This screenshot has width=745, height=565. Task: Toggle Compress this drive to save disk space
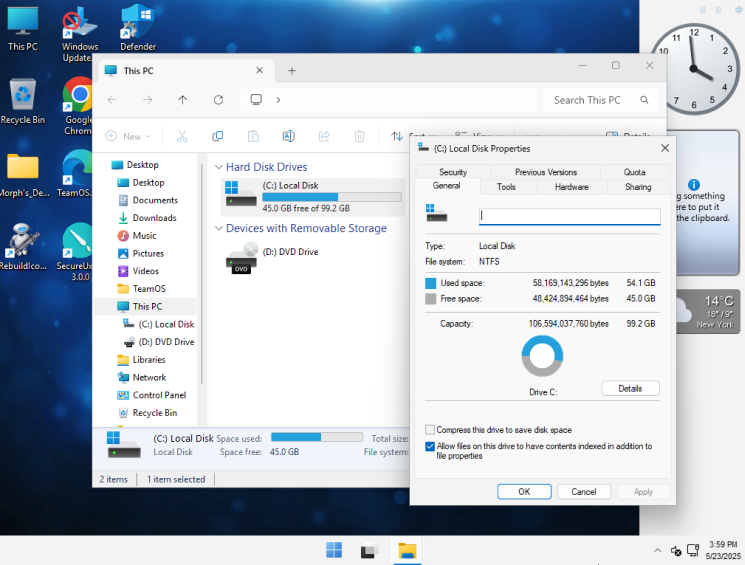click(430, 430)
